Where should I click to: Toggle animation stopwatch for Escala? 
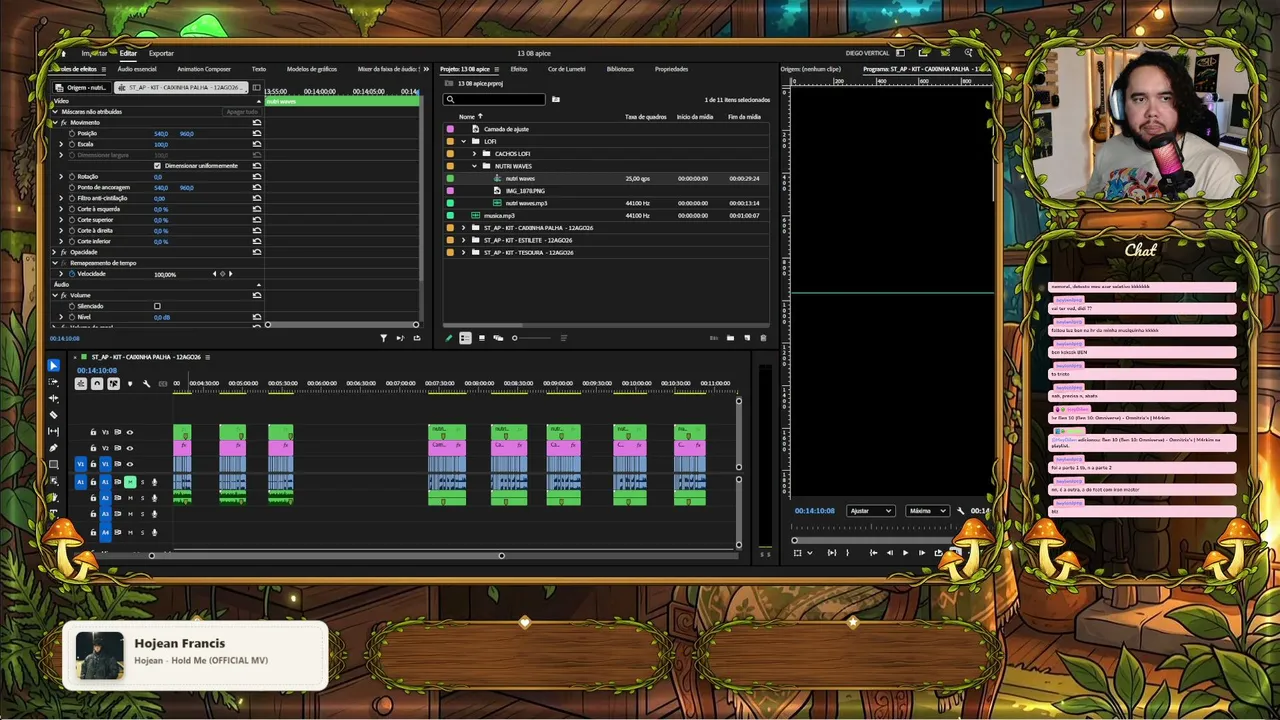[71, 144]
